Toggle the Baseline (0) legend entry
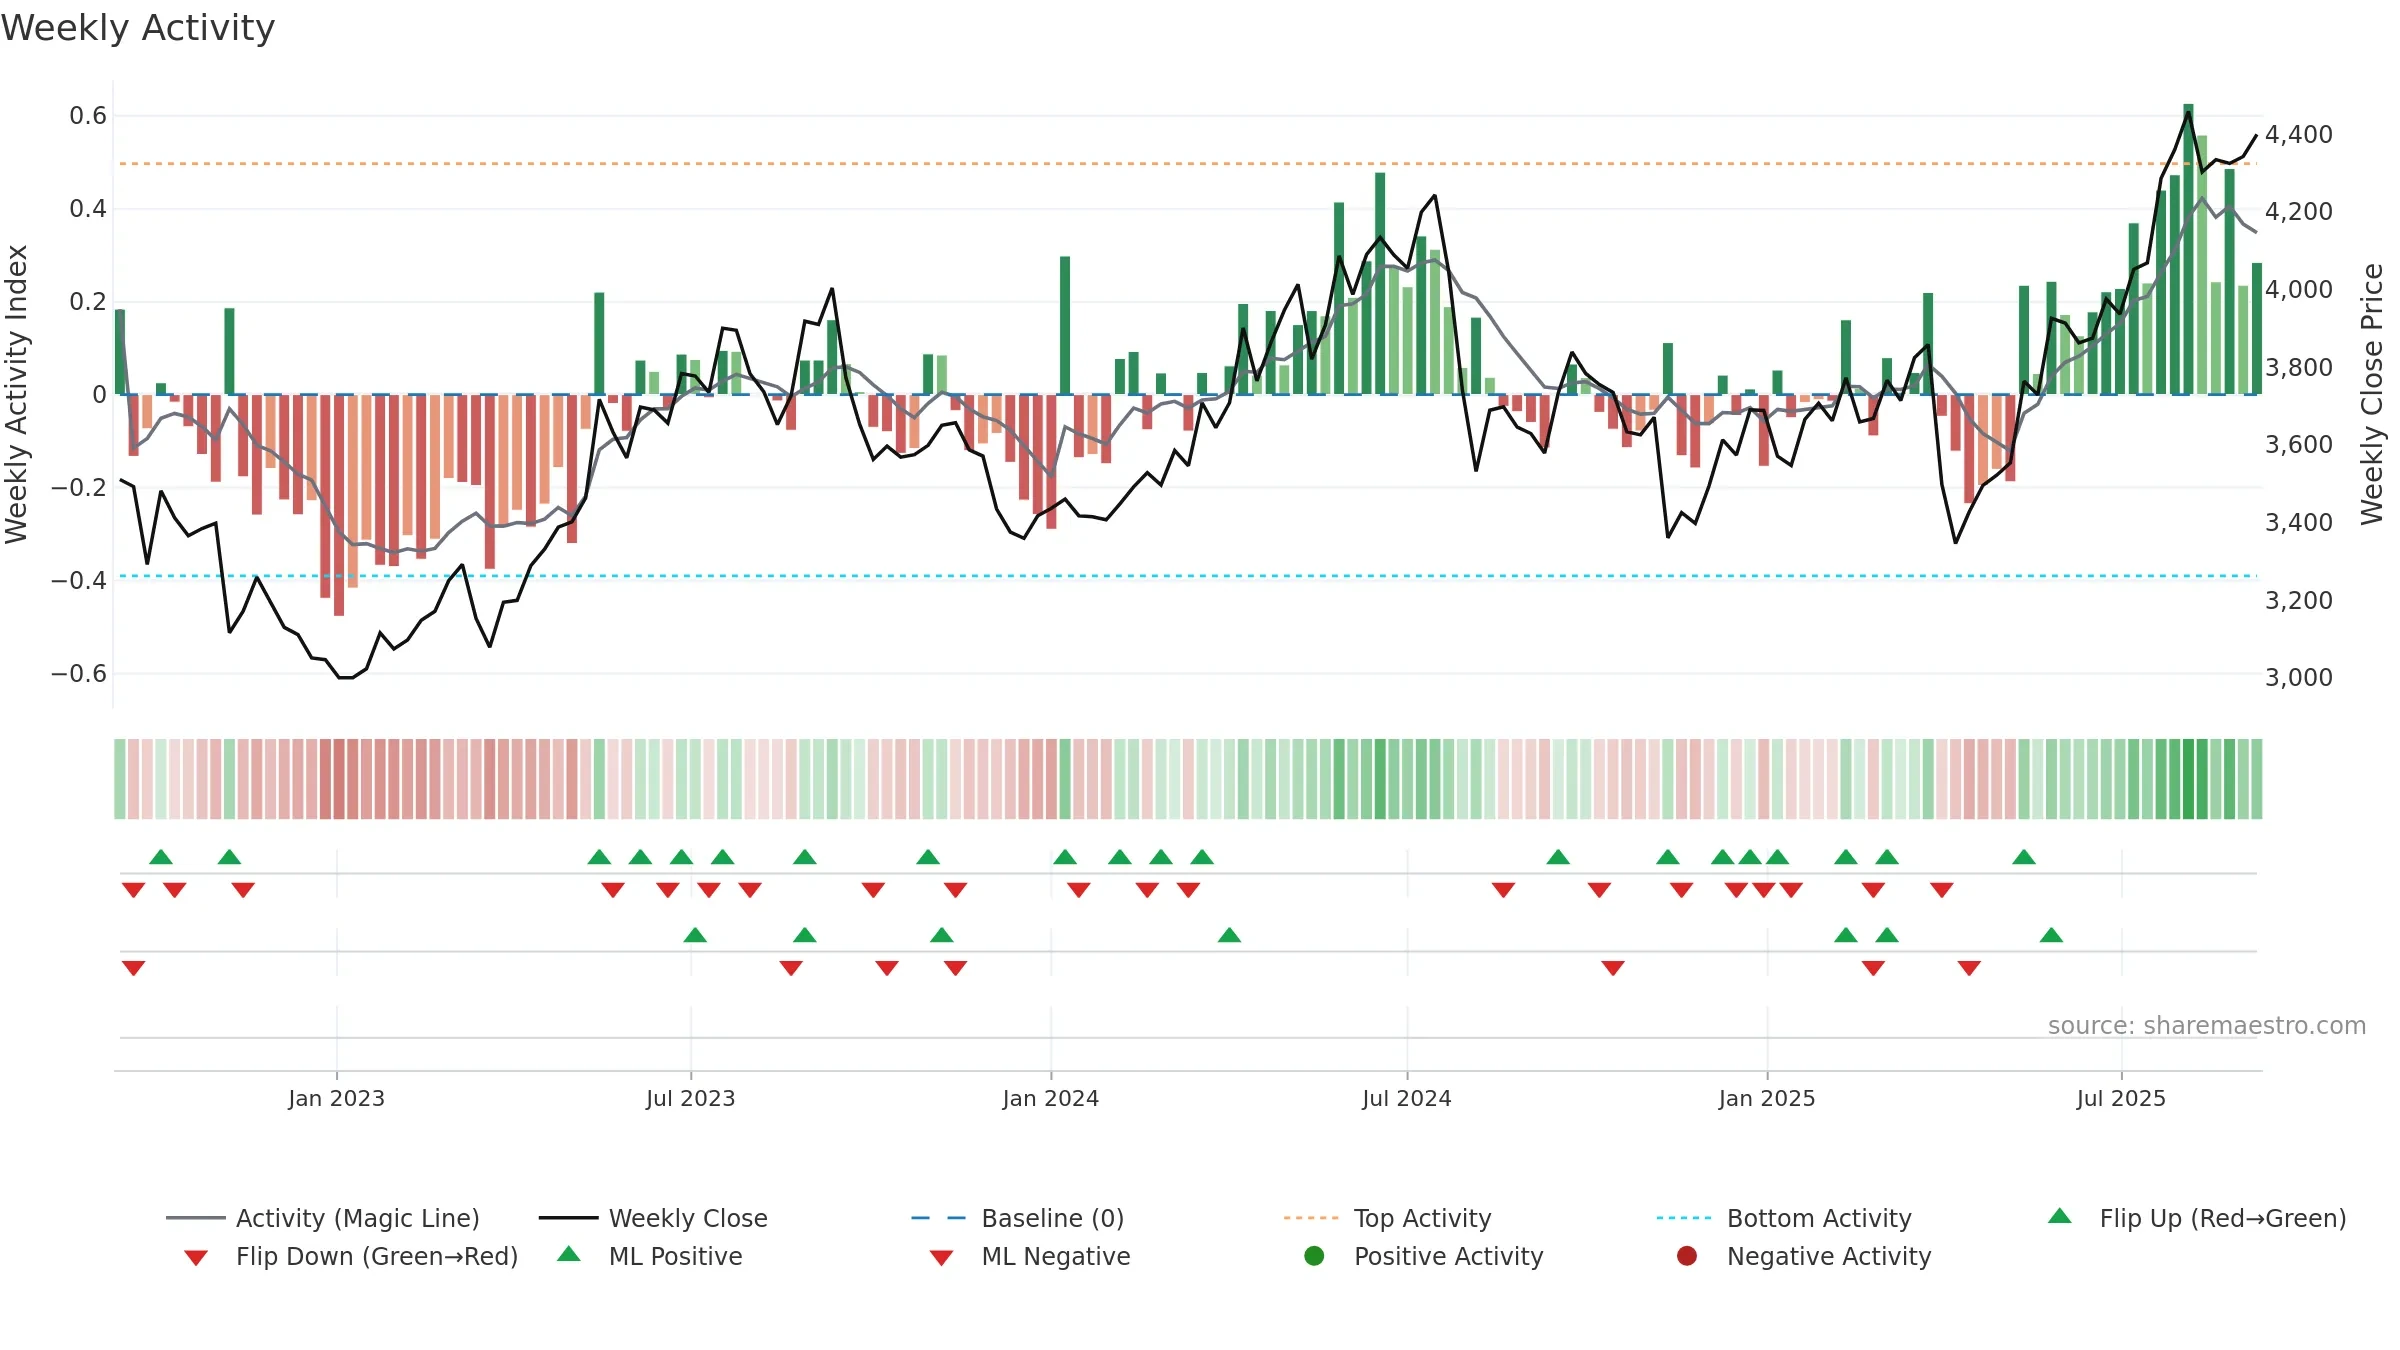This screenshot has width=2400, height=1350. pos(1018,1218)
